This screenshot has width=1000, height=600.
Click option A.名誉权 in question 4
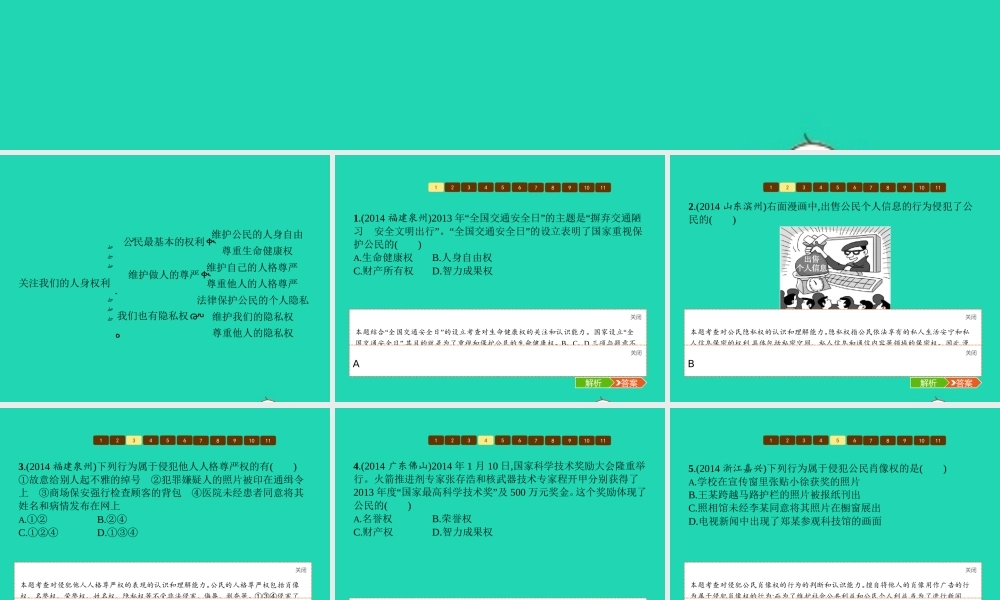[x=373, y=519]
